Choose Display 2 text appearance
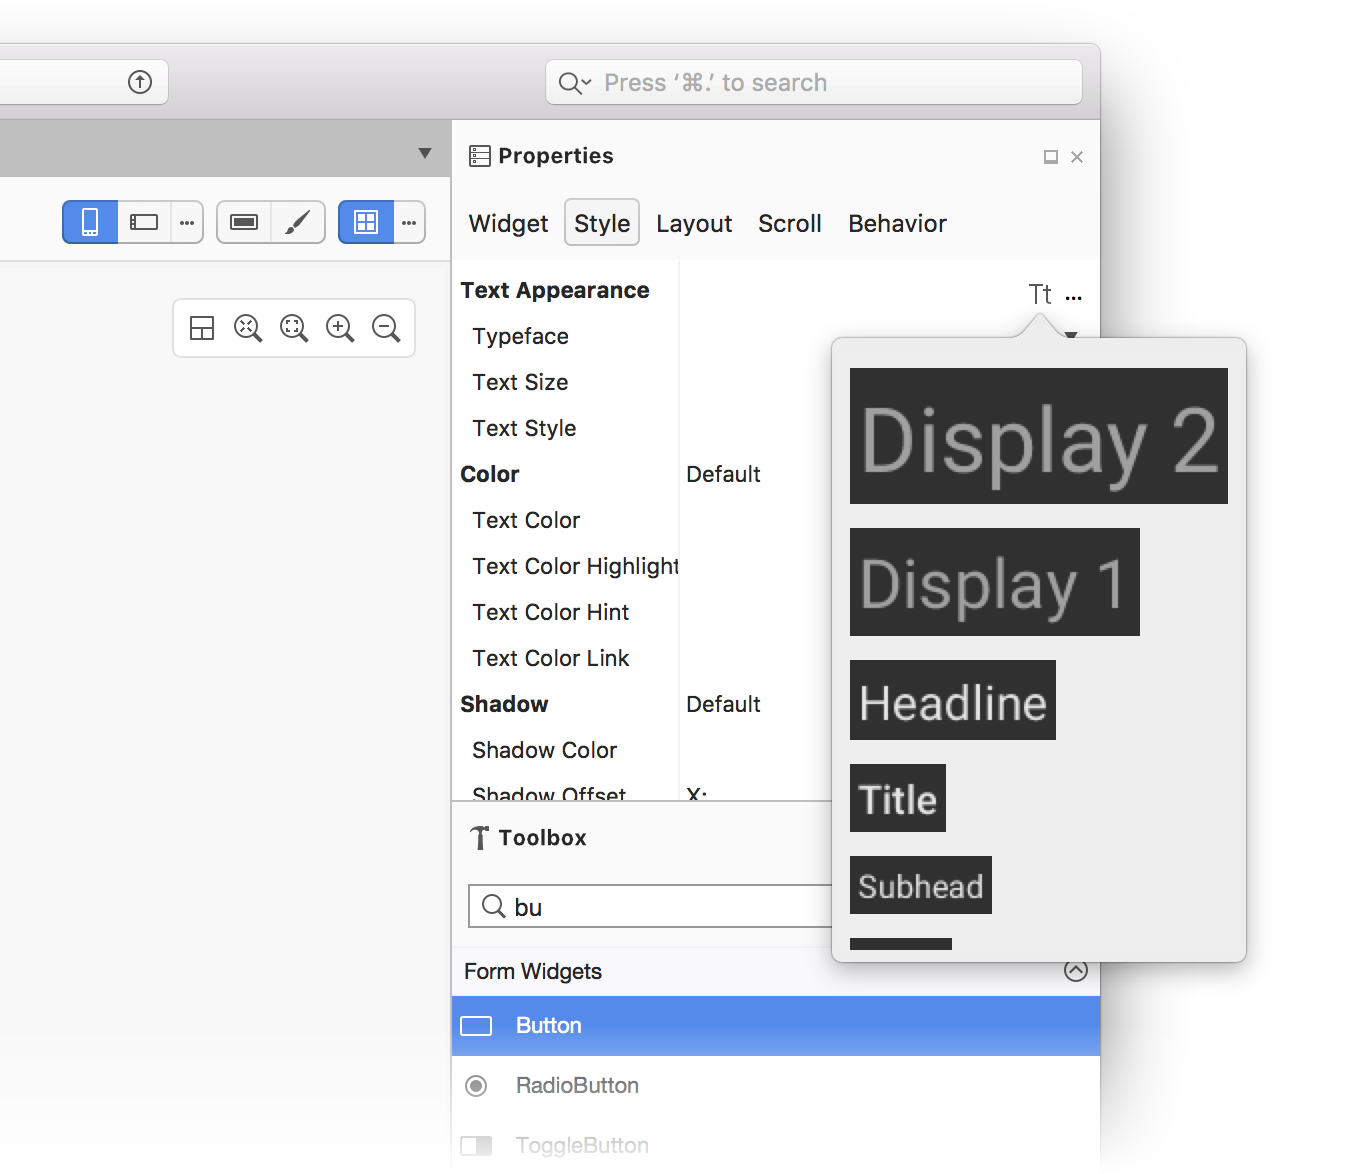Screen dimensions: 1354x1174 tap(1039, 436)
